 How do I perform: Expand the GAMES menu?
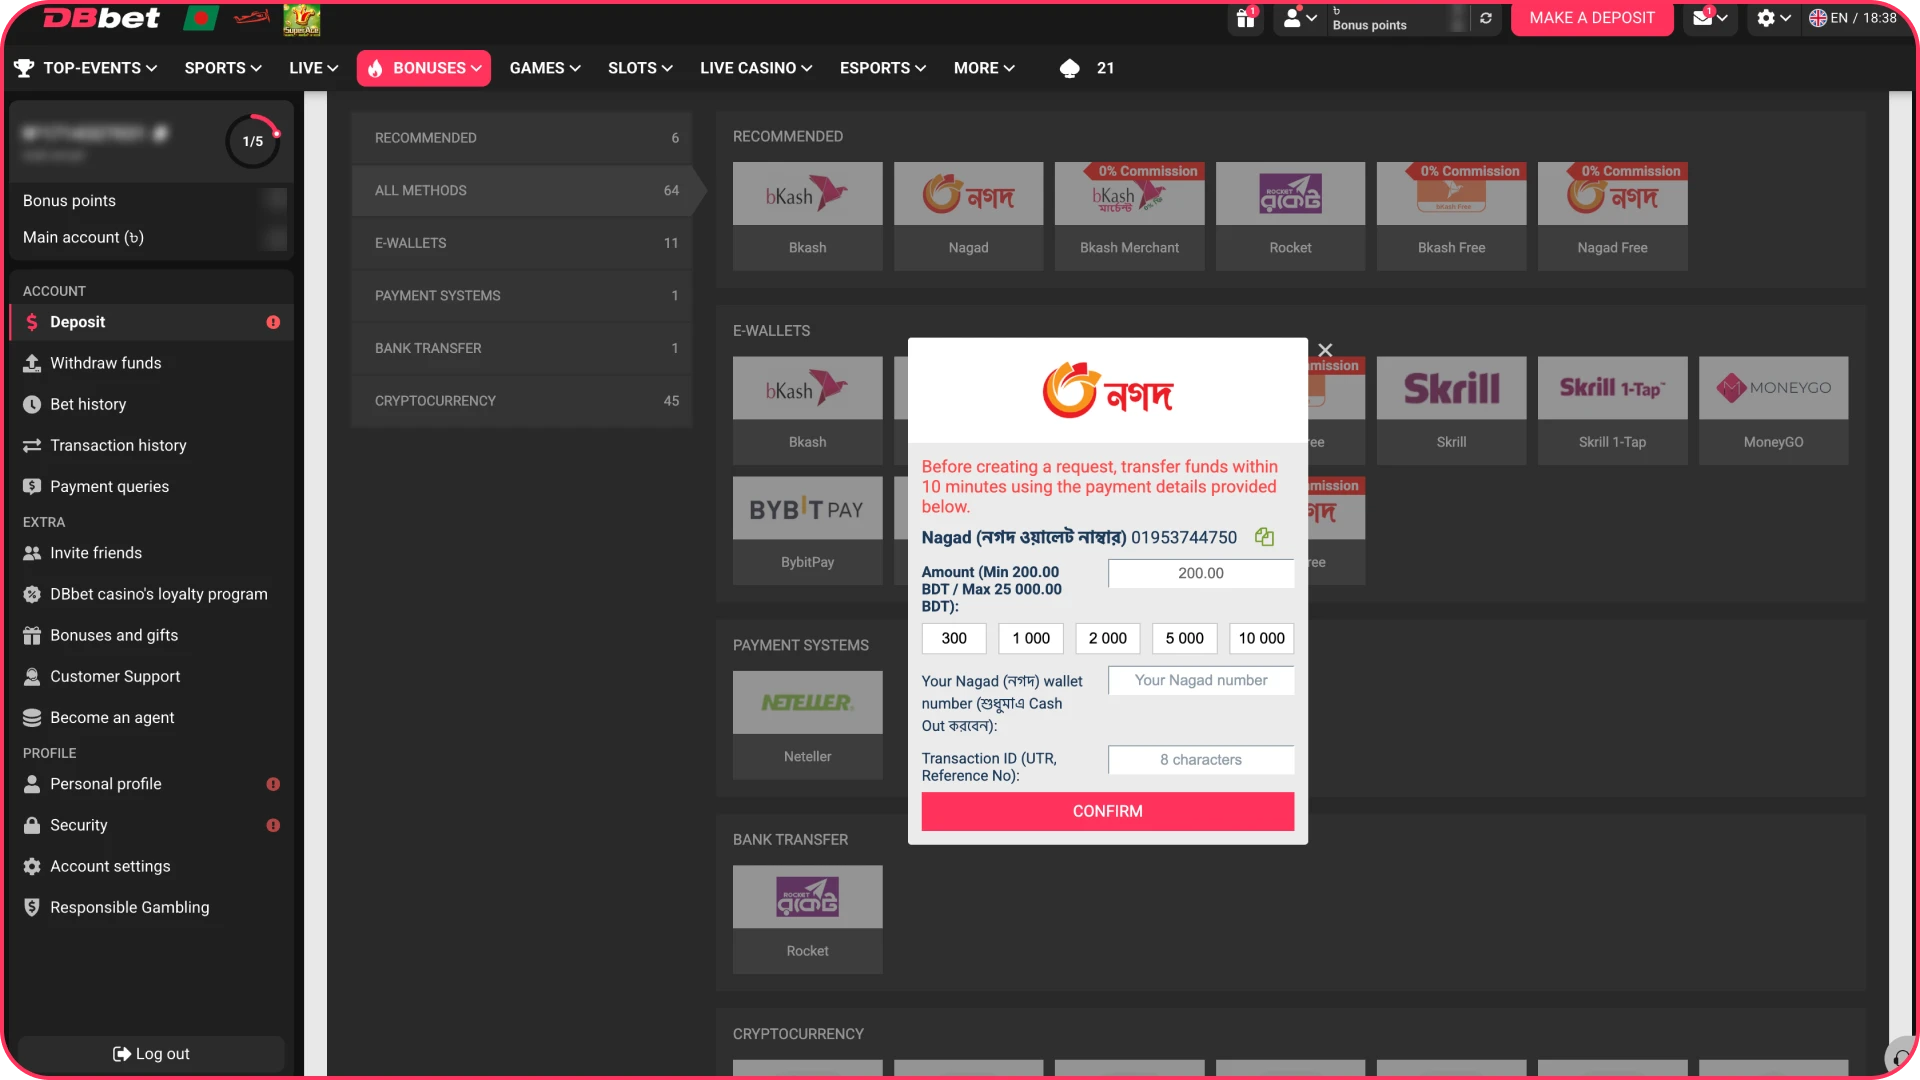[x=545, y=68]
